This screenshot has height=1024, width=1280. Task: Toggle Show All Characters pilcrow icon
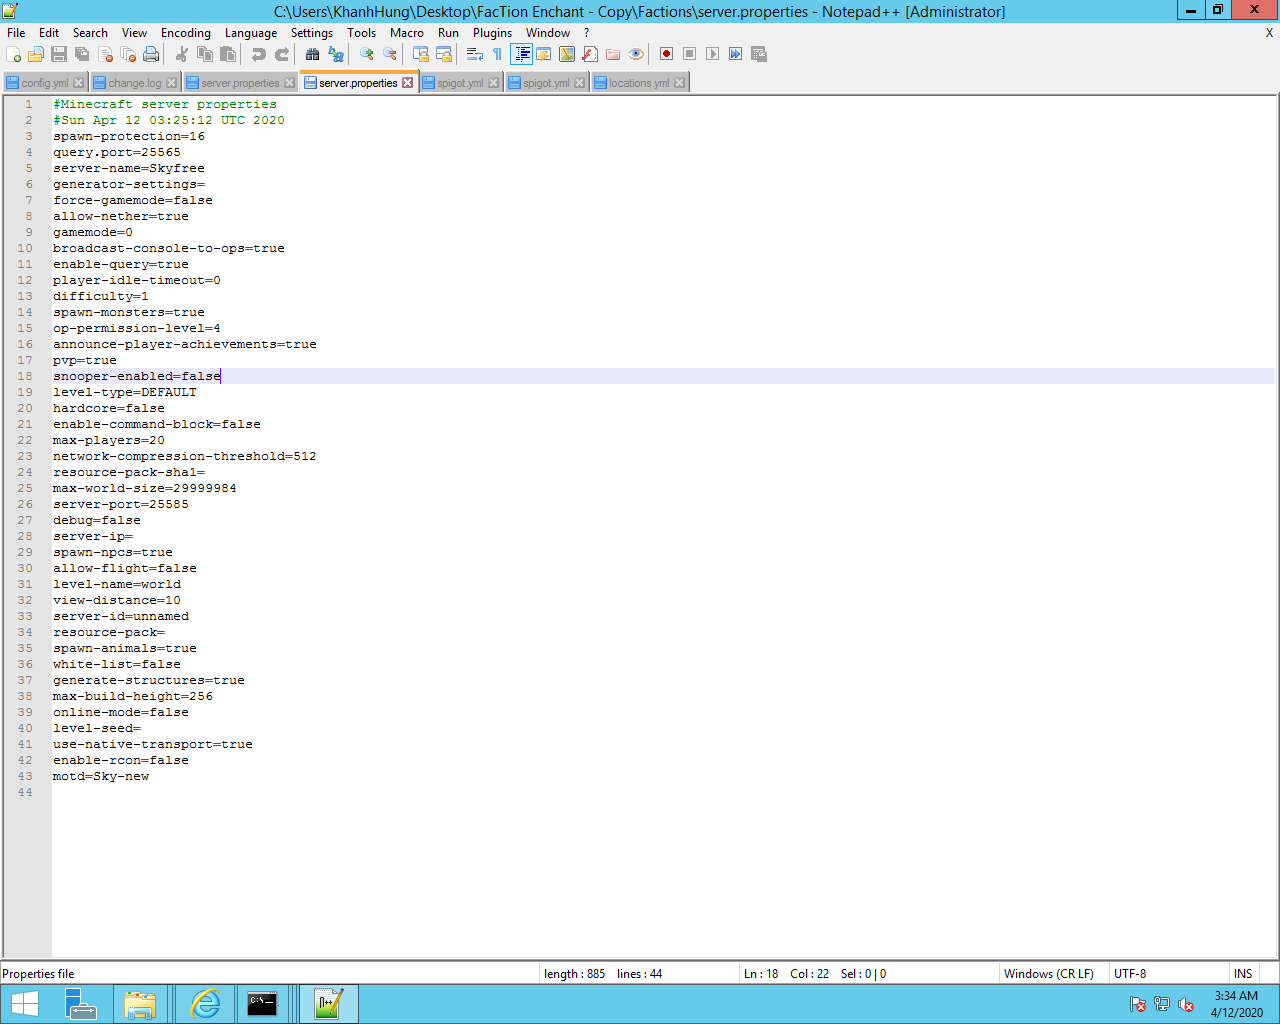click(497, 54)
